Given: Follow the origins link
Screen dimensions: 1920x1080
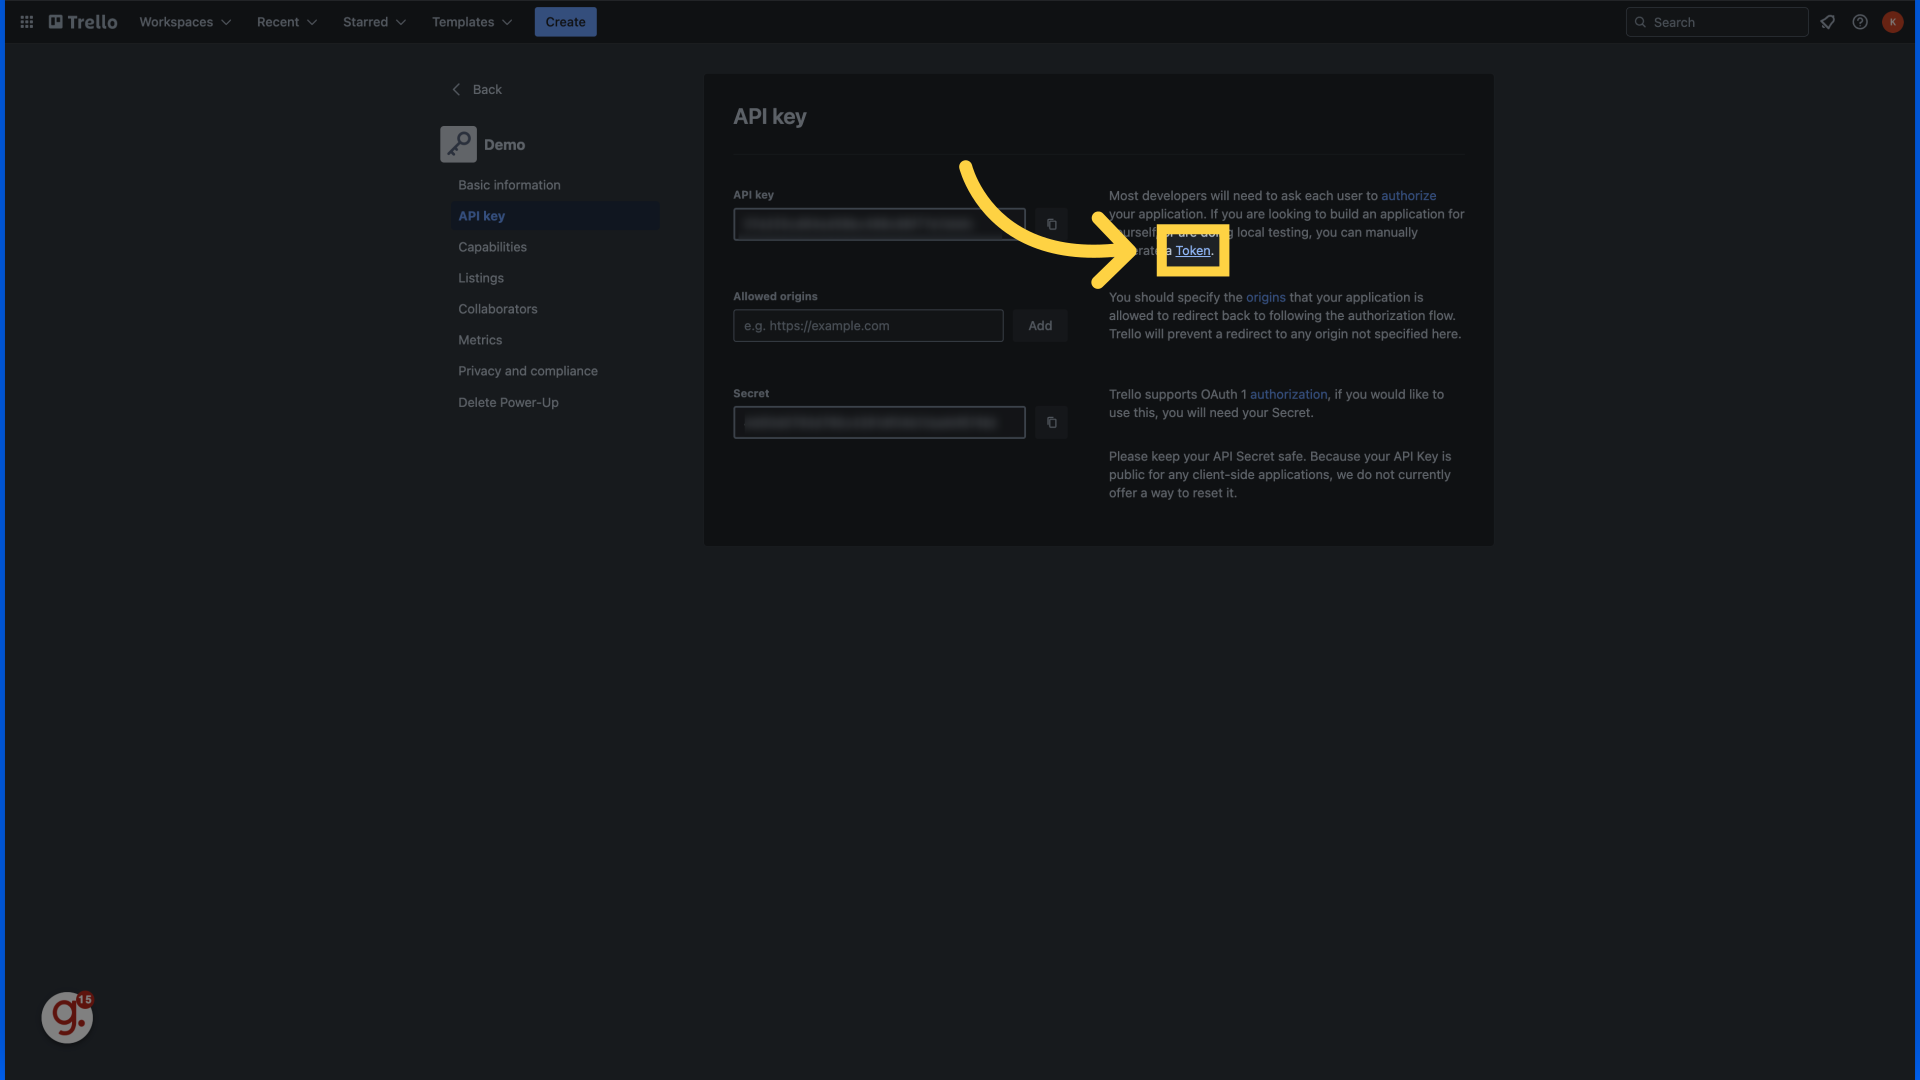Looking at the screenshot, I should [x=1265, y=297].
